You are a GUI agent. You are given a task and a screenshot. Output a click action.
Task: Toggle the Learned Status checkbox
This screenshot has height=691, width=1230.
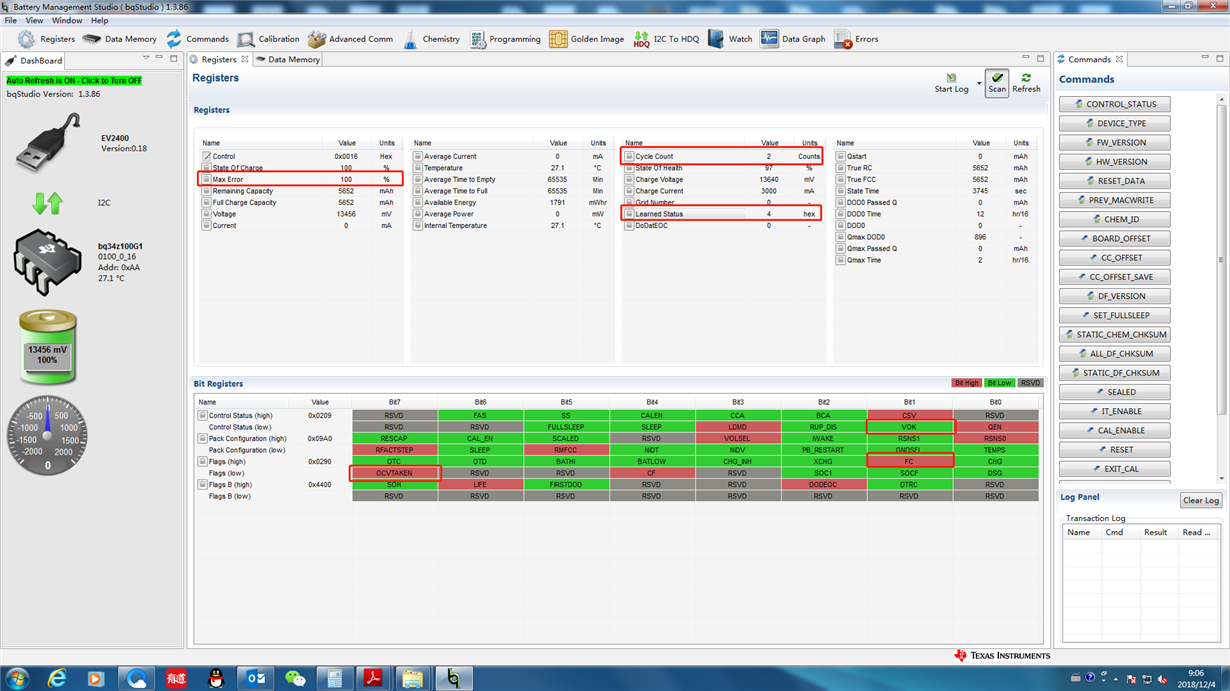coord(629,214)
